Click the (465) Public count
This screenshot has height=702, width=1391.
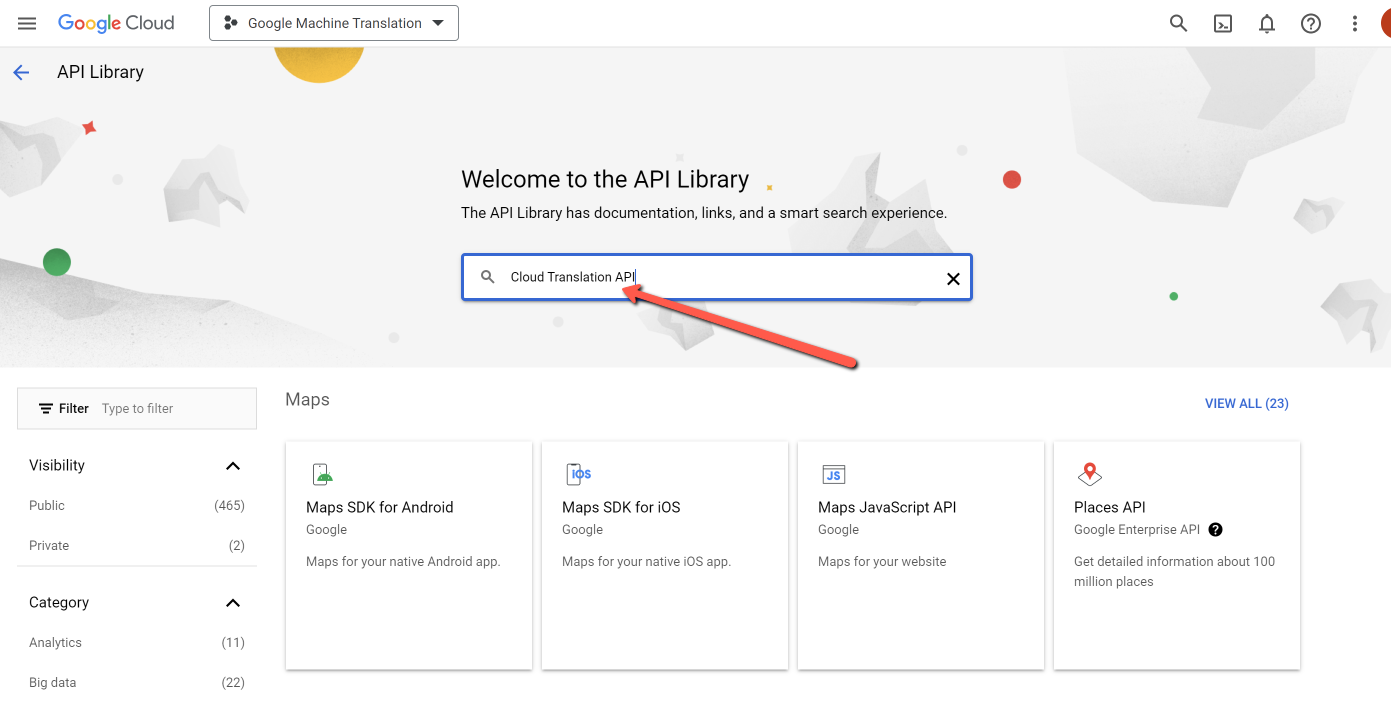[x=229, y=505]
